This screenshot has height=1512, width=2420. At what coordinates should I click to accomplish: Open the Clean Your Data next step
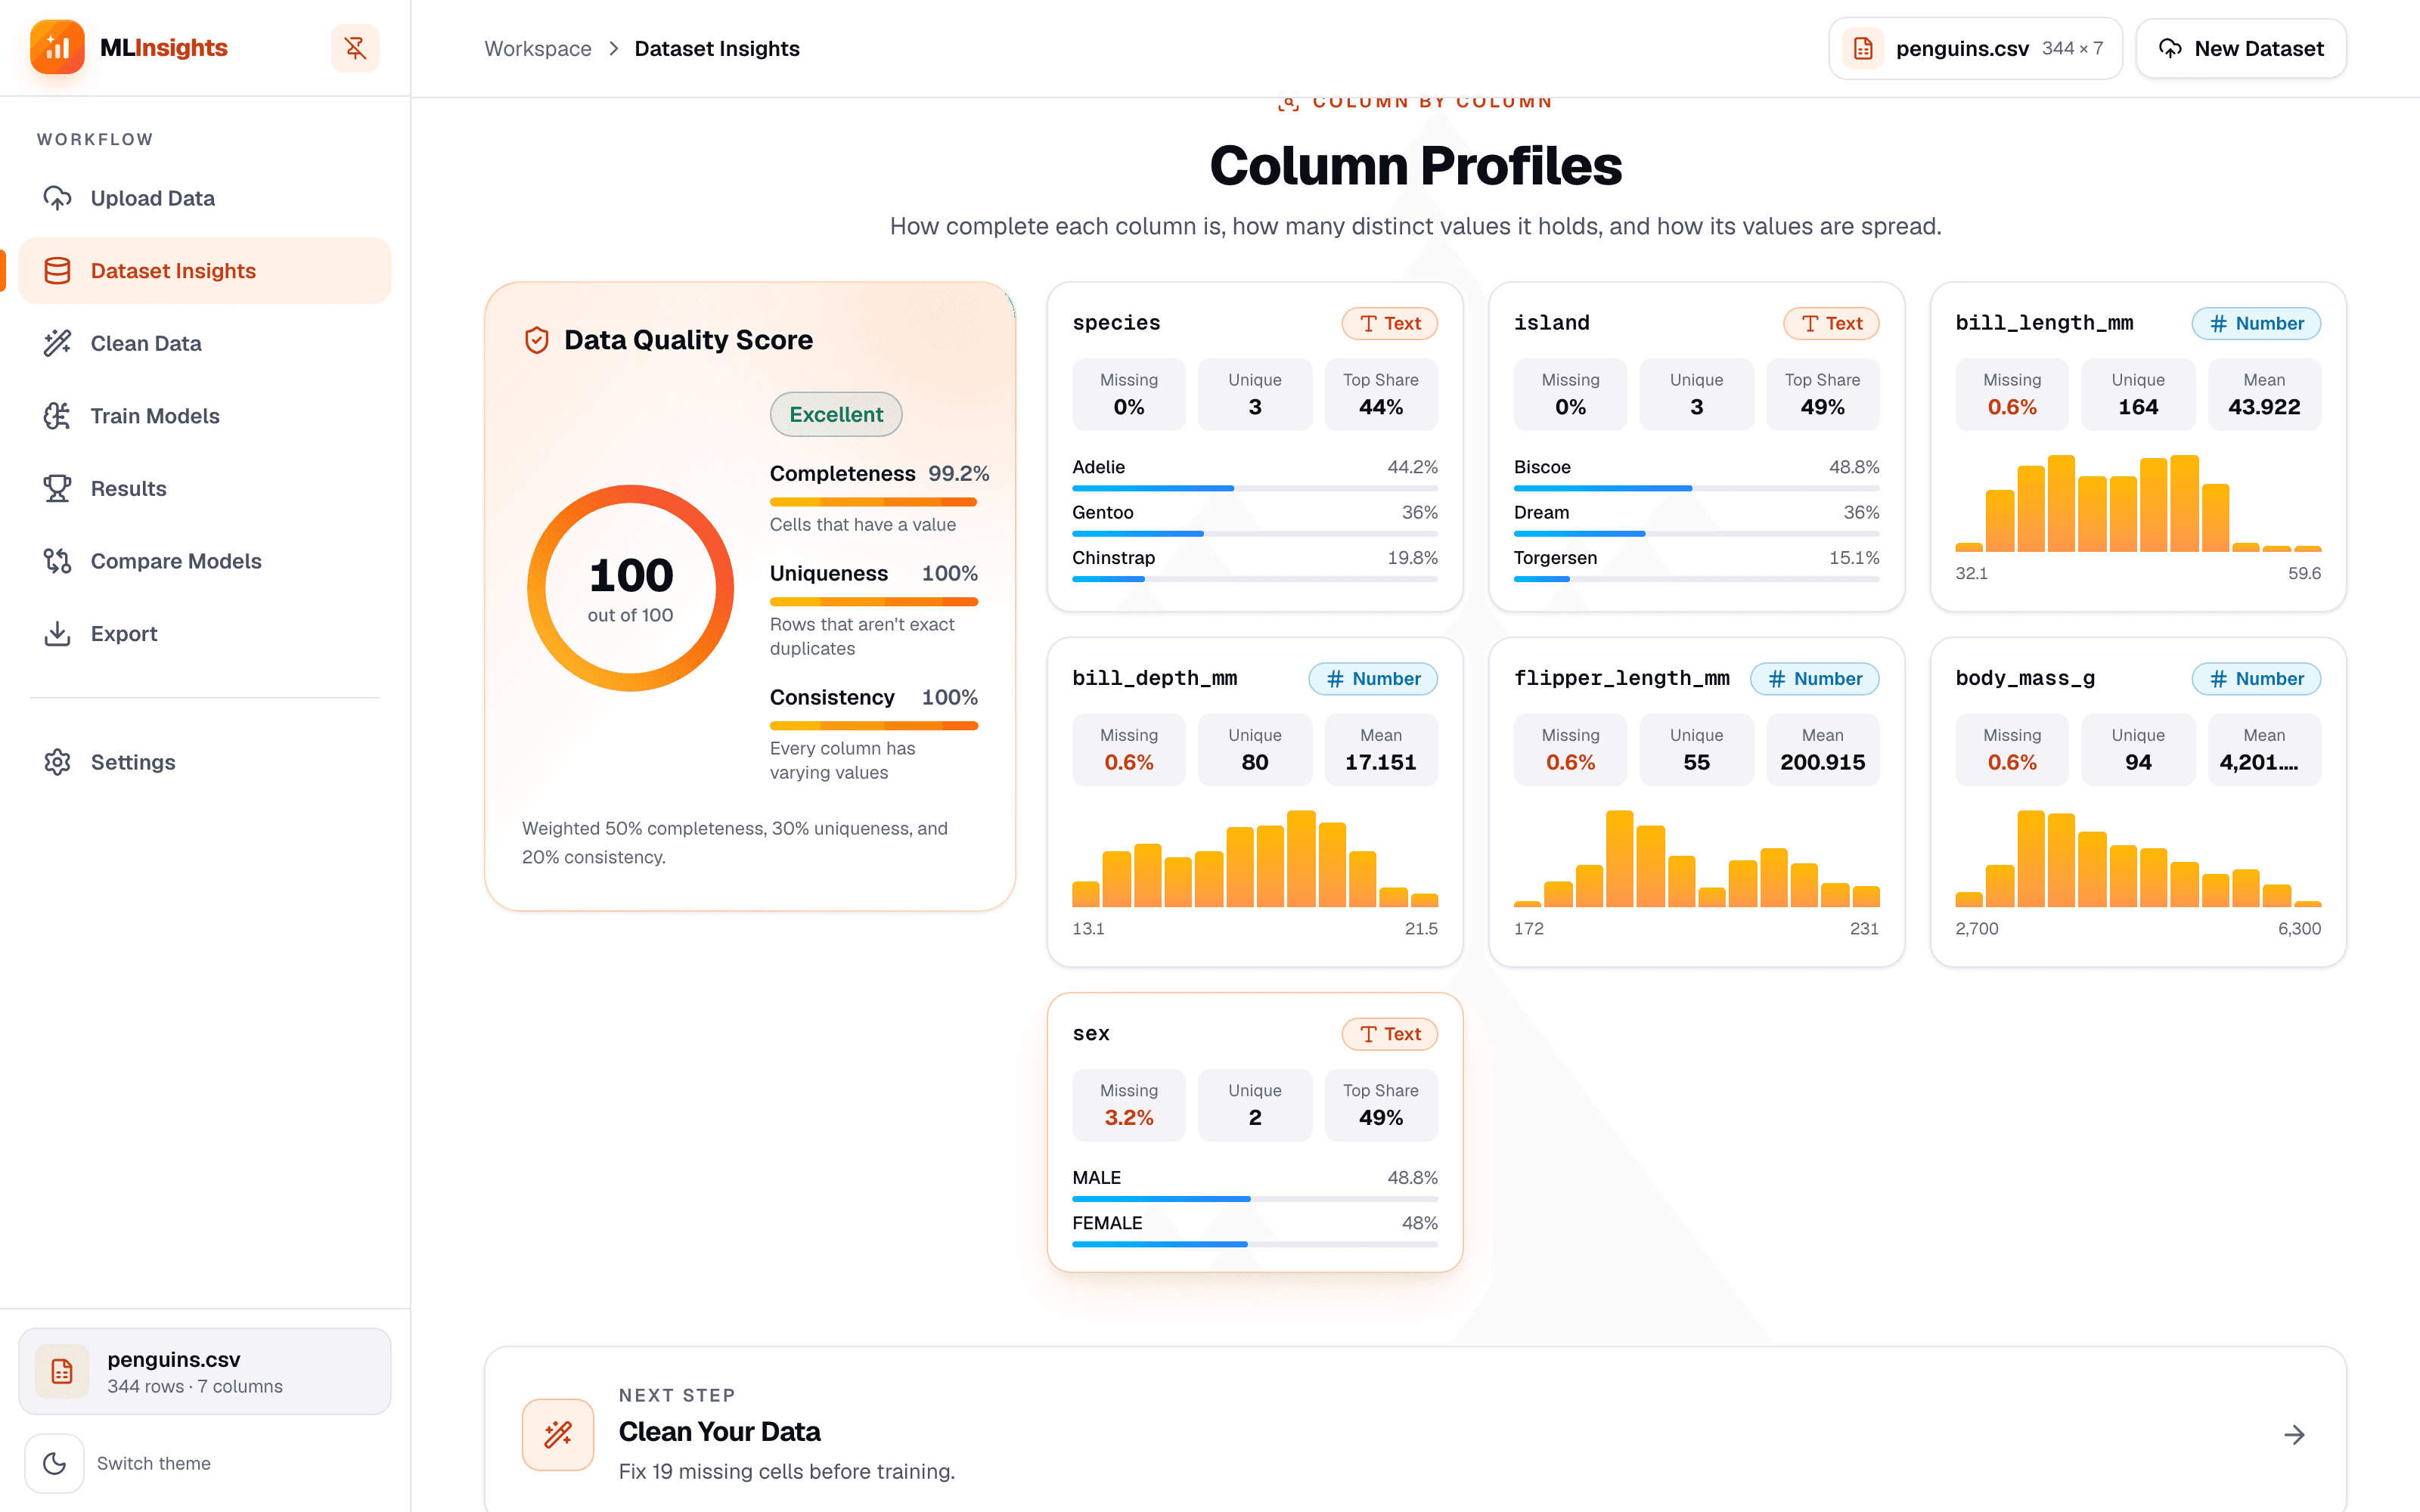(1415, 1432)
